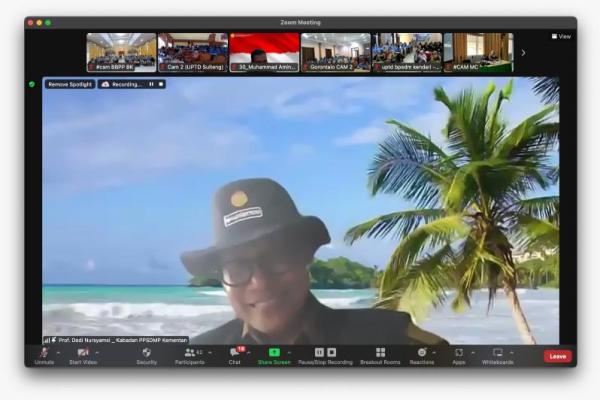Select the Gorontalo CAM 2 thumbnail
The width and height of the screenshot is (600, 400).
336,52
